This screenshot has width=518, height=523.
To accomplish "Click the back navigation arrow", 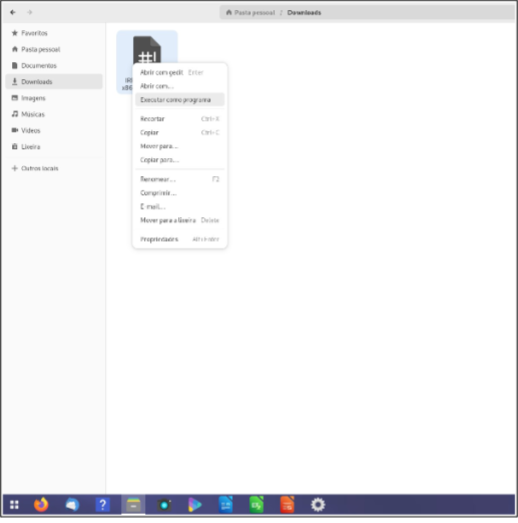I will click(x=13, y=12).
